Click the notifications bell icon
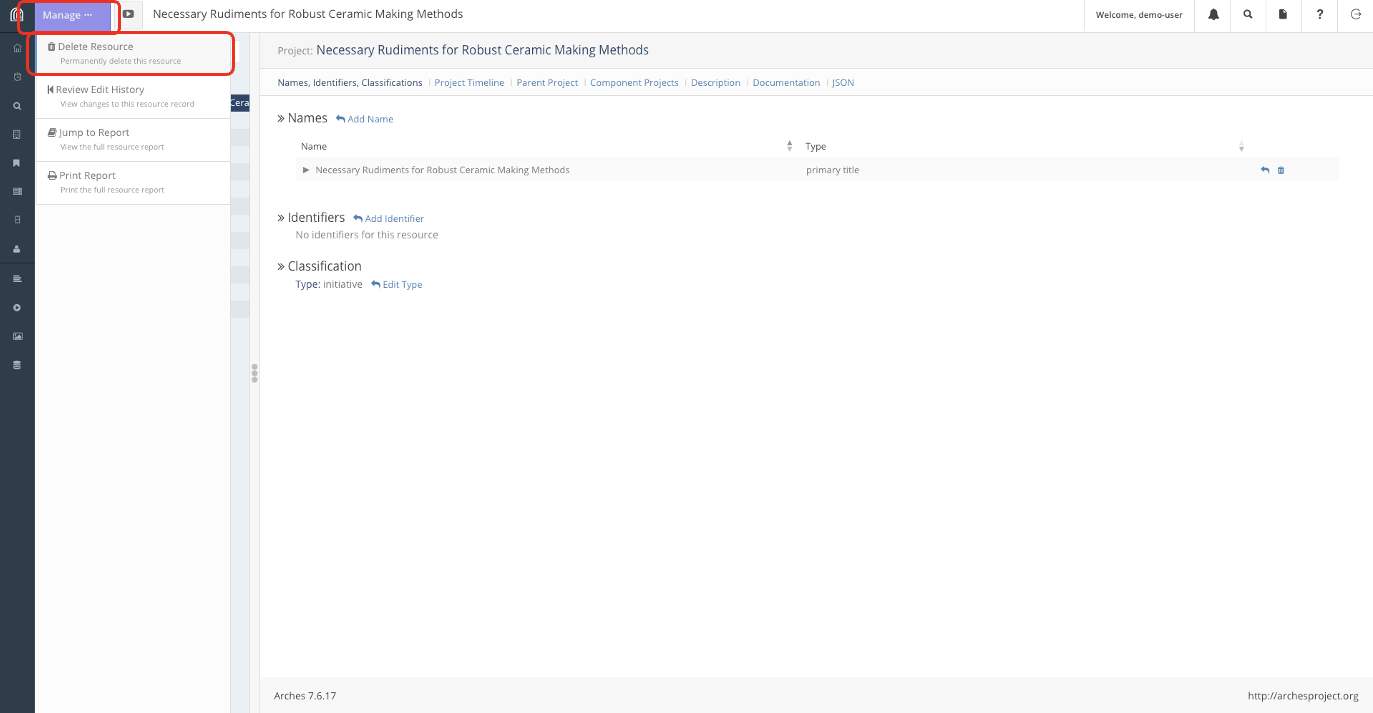Screen dimensions: 1373x713 [x=1213, y=15]
